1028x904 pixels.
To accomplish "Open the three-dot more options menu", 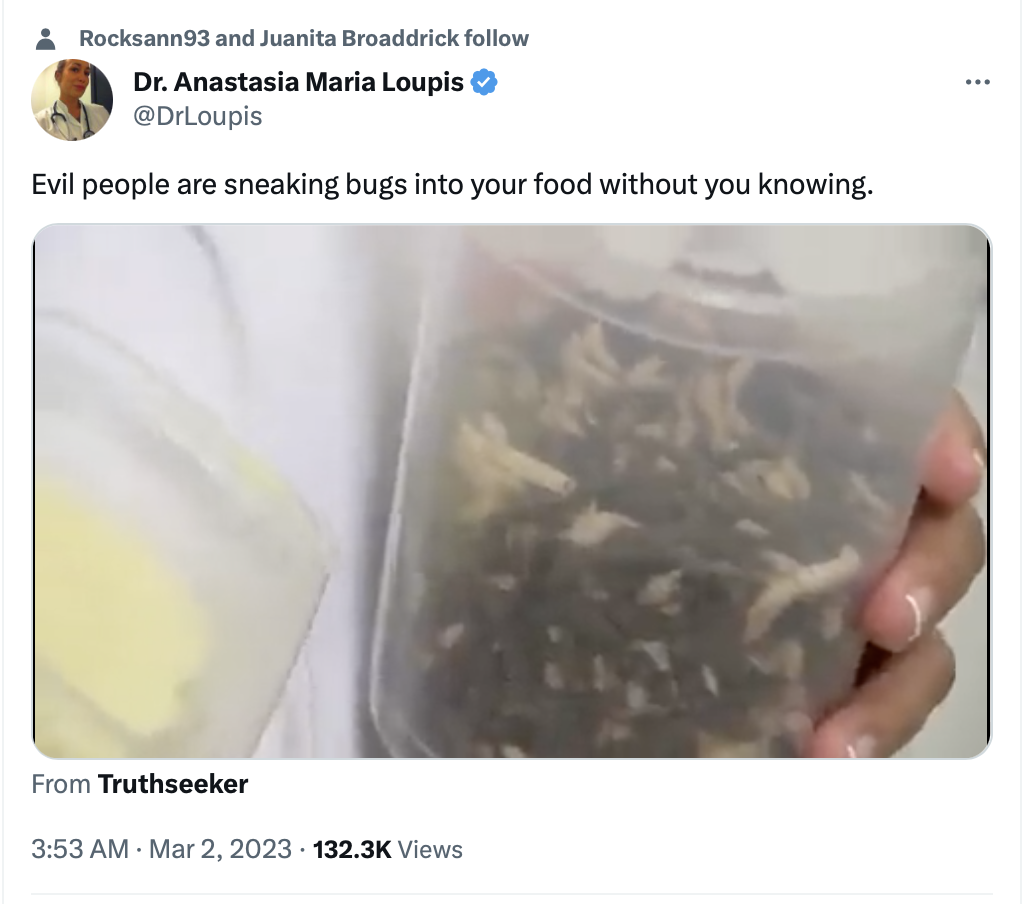I will (978, 82).
